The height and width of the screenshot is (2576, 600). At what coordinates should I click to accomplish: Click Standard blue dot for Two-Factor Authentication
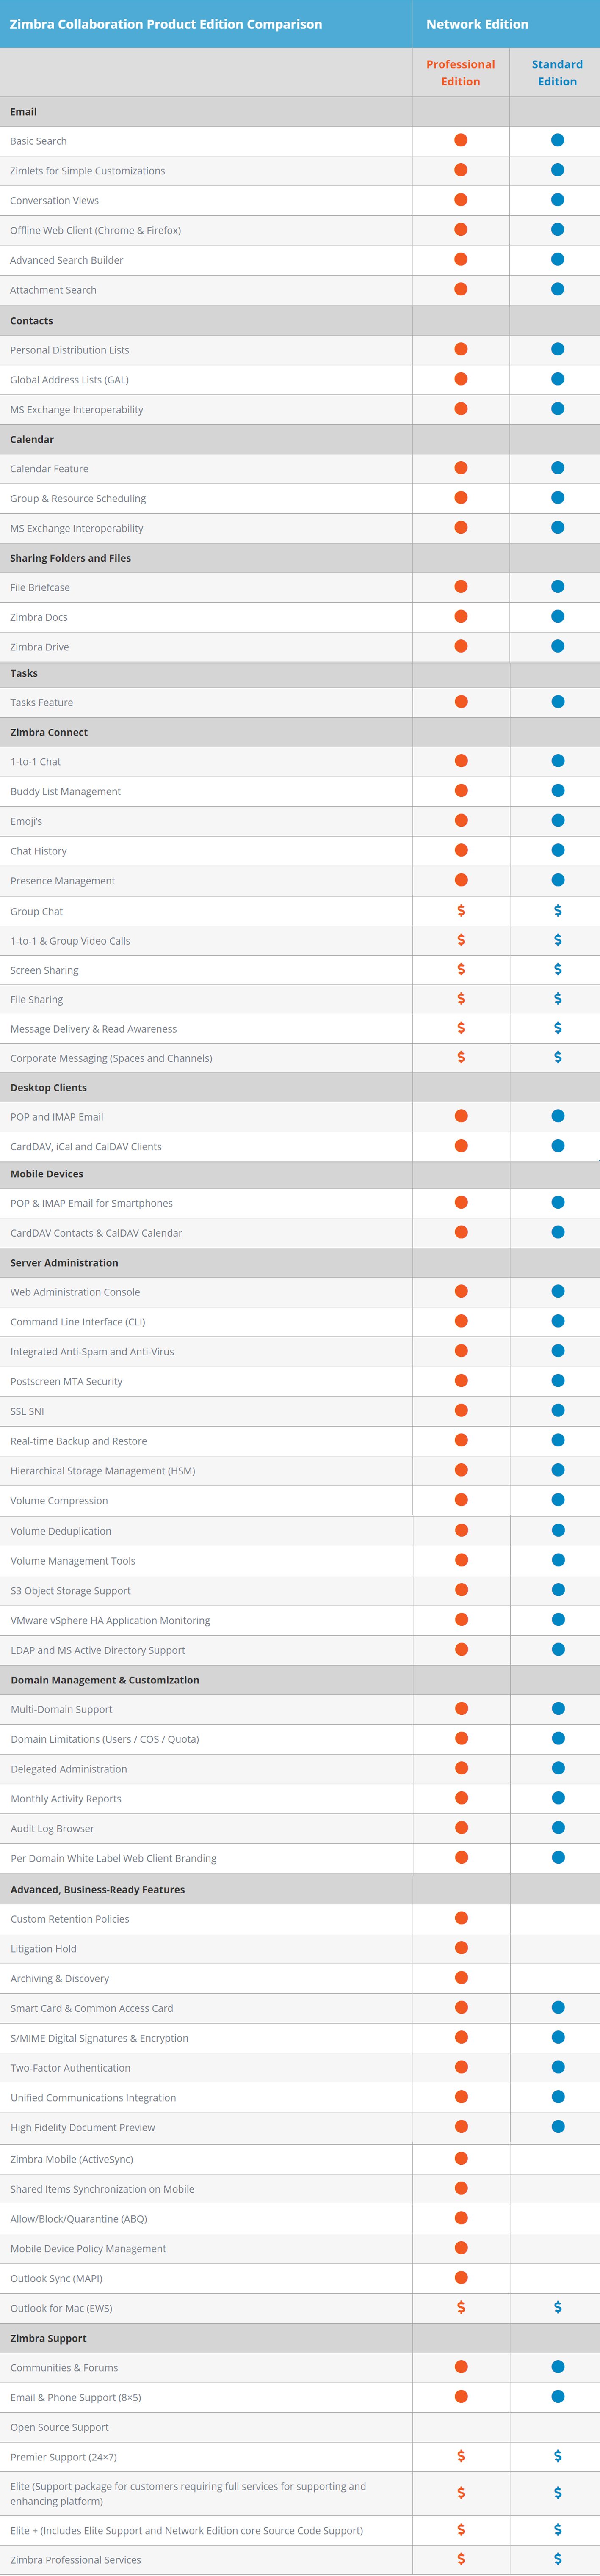557,2067
